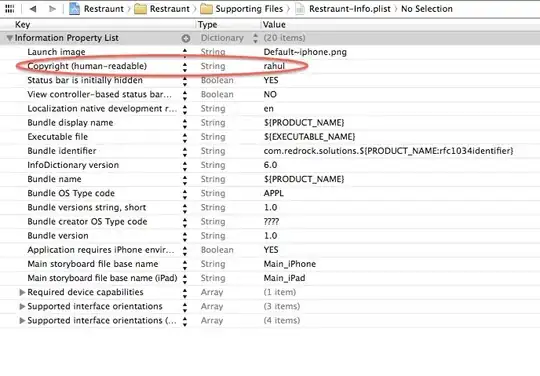
Task: Select the Value column header
Action: (274, 24)
